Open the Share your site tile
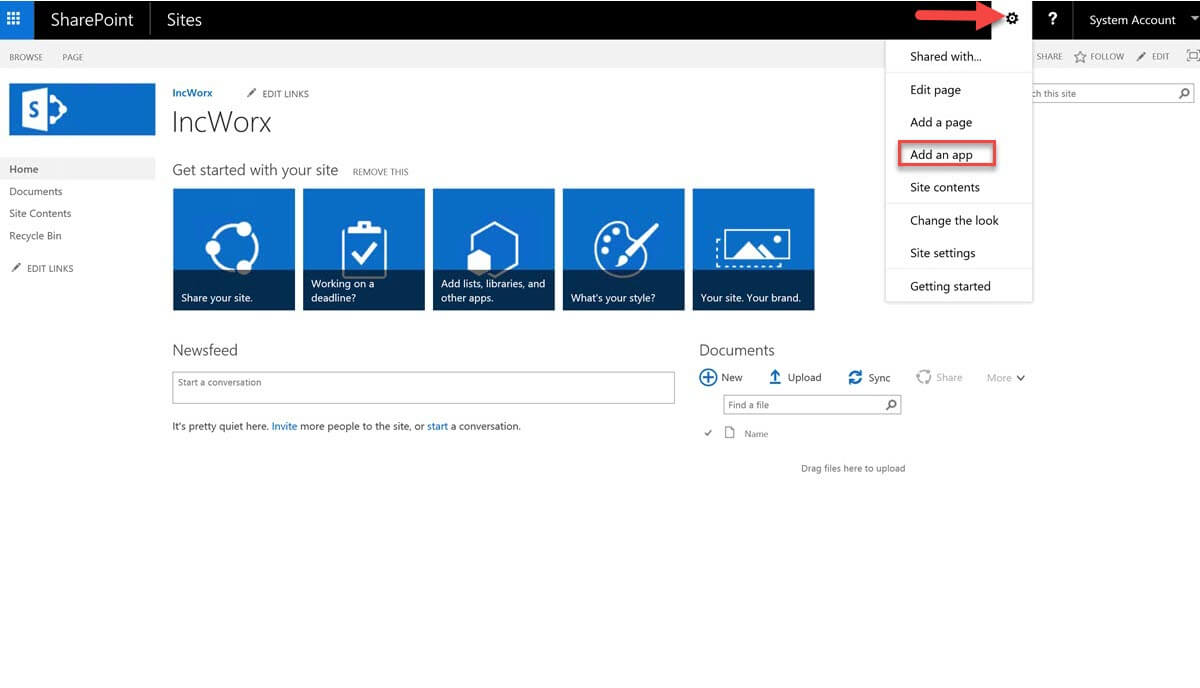The width and height of the screenshot is (1200, 688). [x=234, y=249]
